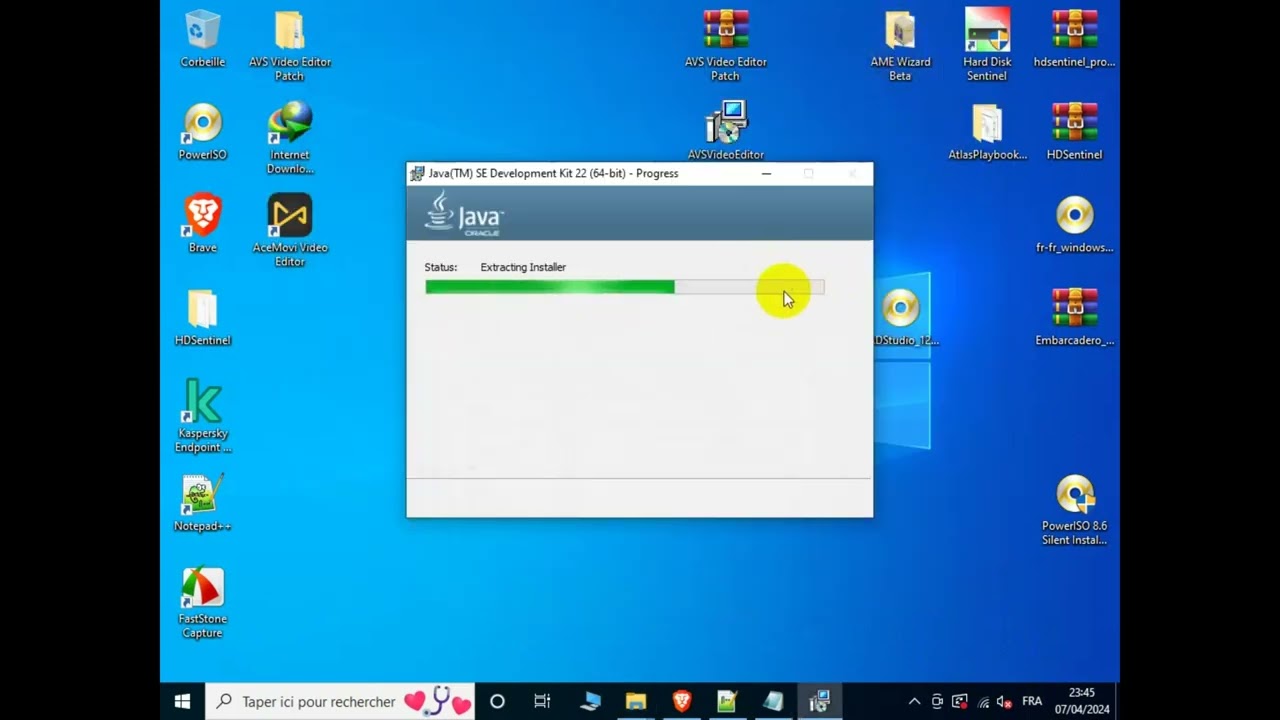Open File Explorer from the taskbar

pyautogui.click(x=636, y=701)
